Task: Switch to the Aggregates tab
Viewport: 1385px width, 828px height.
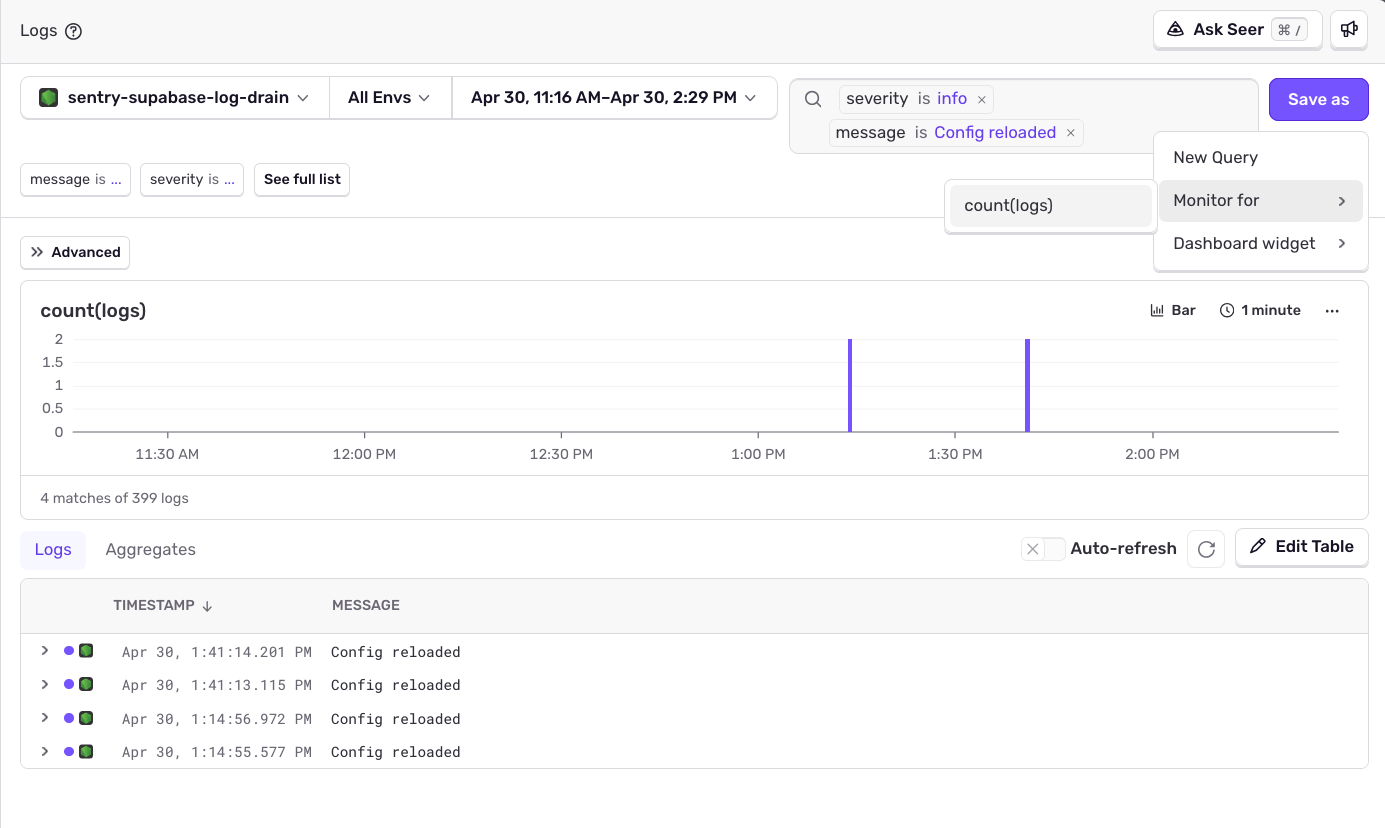Action: (151, 549)
